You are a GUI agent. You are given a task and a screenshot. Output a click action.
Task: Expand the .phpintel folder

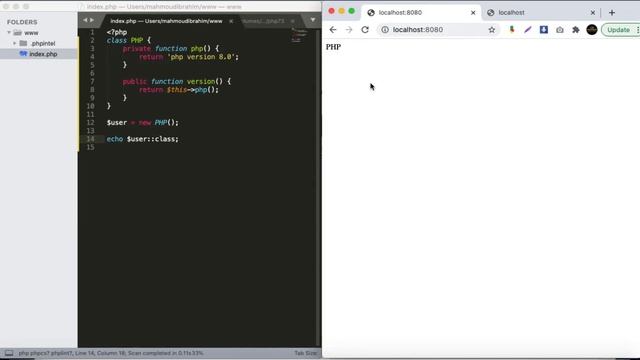(15, 43)
